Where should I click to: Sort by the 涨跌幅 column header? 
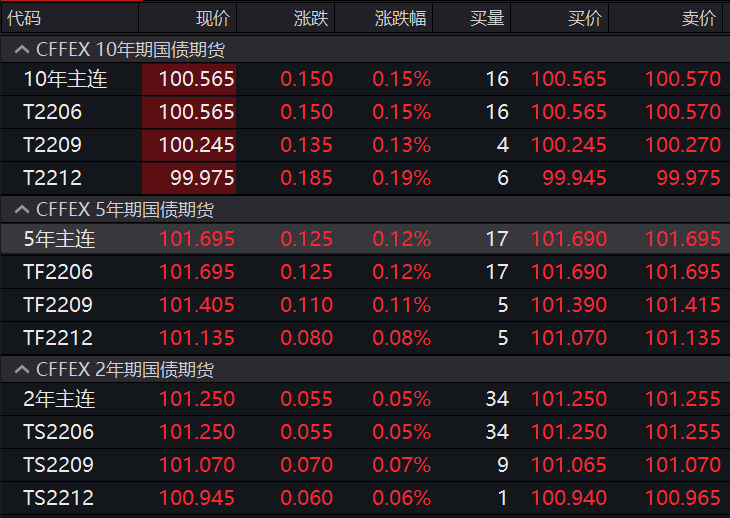401,17
